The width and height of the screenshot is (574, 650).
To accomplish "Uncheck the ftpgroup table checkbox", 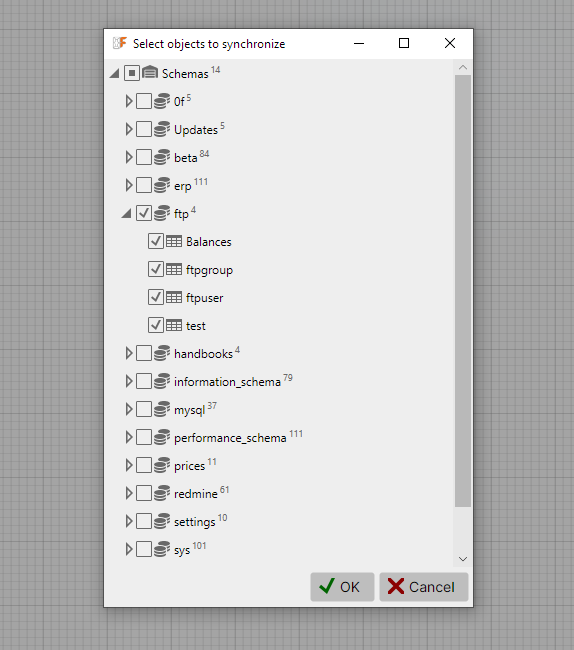I will click(x=156, y=269).
